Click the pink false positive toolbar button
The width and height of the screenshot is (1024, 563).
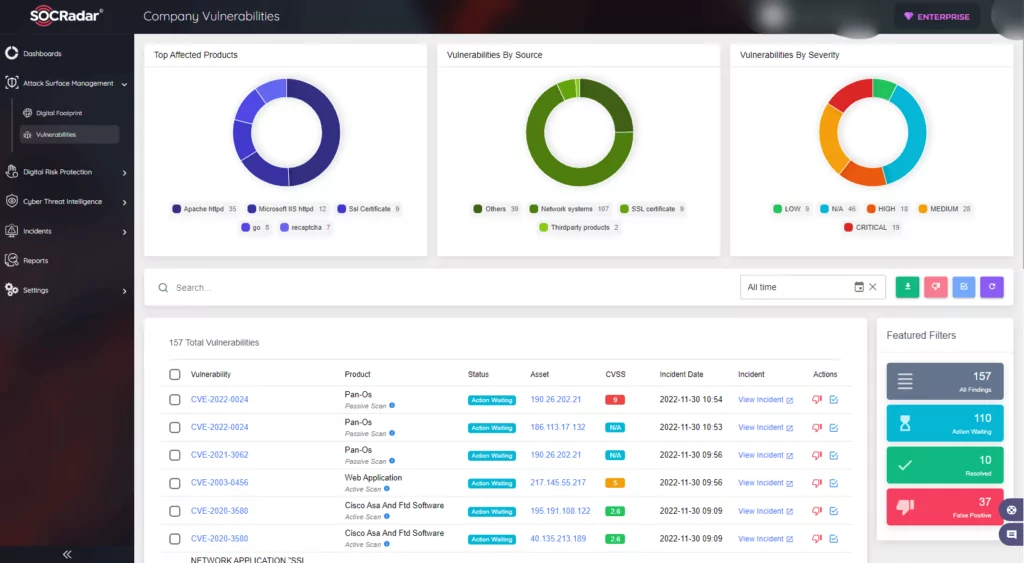(x=936, y=287)
